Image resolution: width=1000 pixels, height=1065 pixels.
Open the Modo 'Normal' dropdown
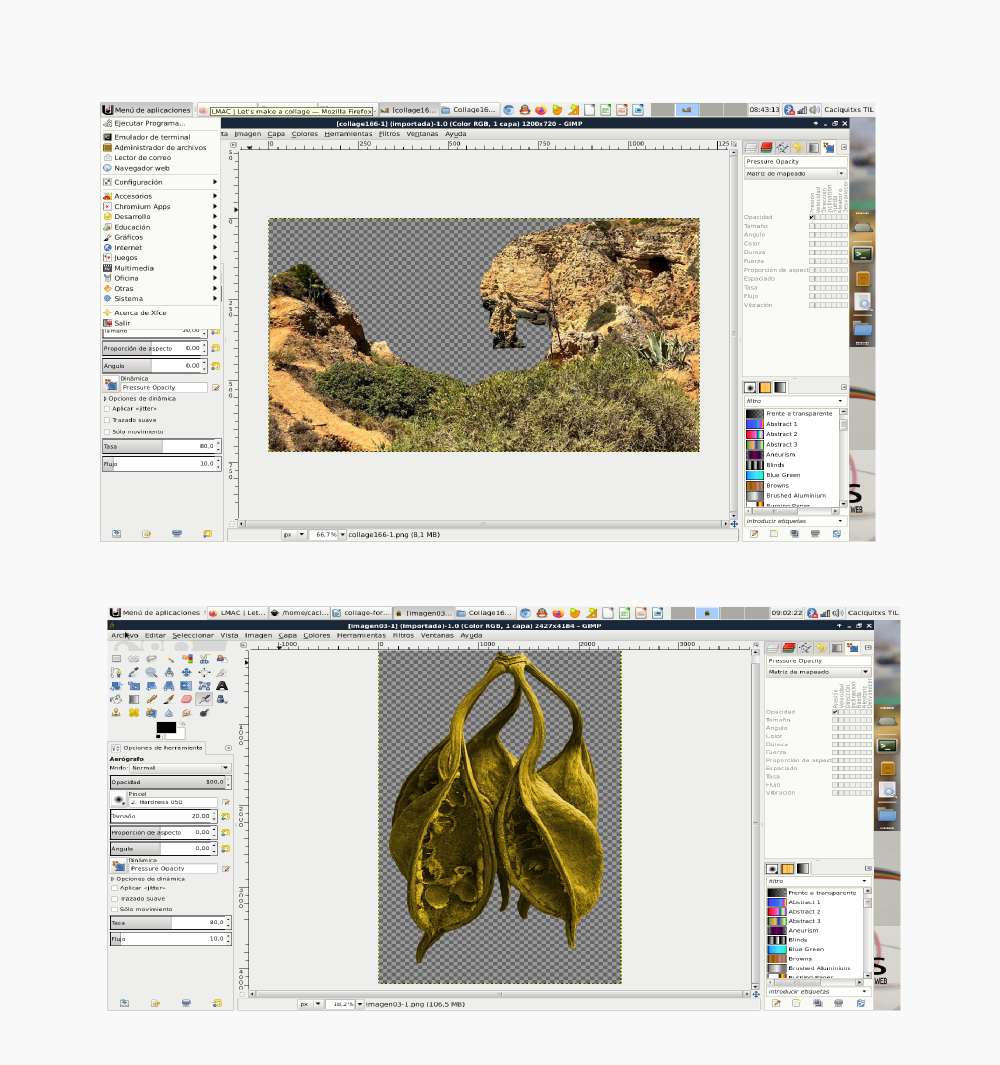point(180,768)
